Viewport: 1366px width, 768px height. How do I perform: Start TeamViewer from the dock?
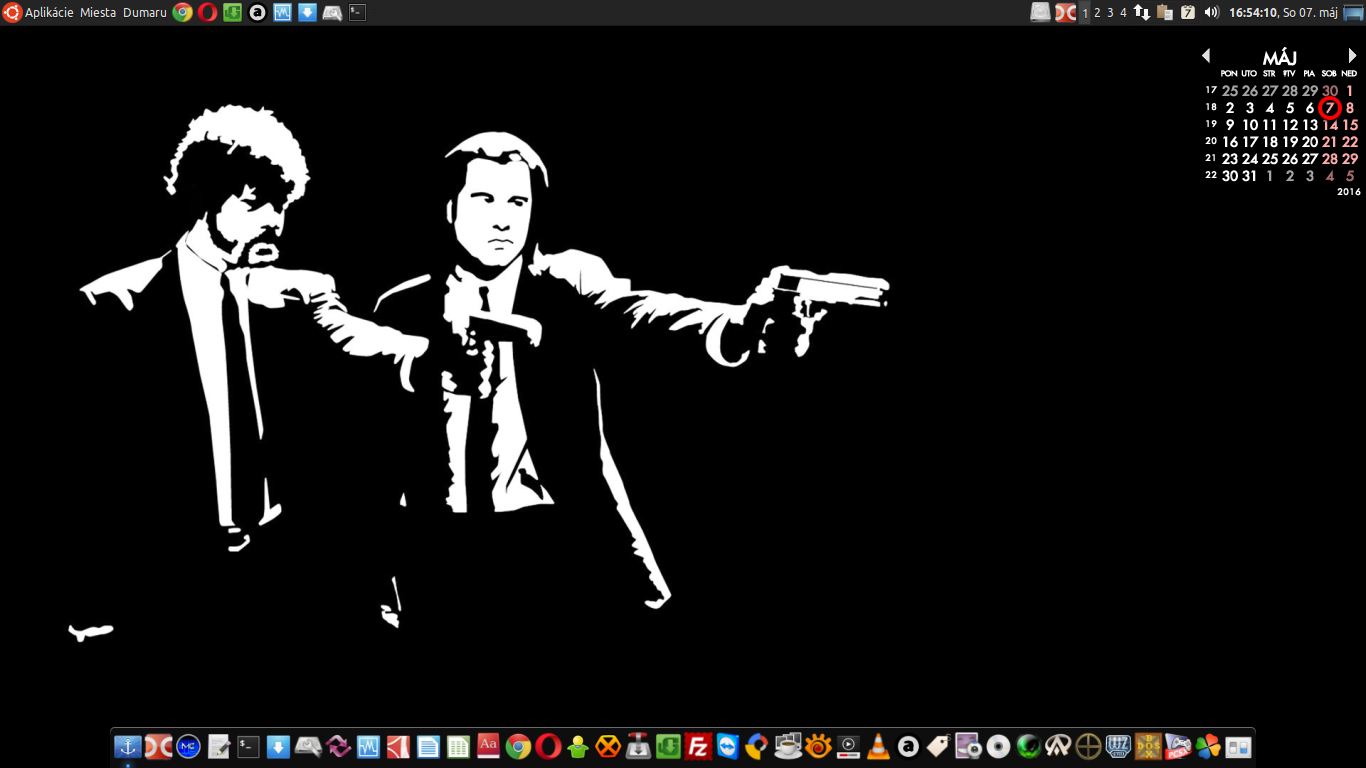[x=728, y=746]
